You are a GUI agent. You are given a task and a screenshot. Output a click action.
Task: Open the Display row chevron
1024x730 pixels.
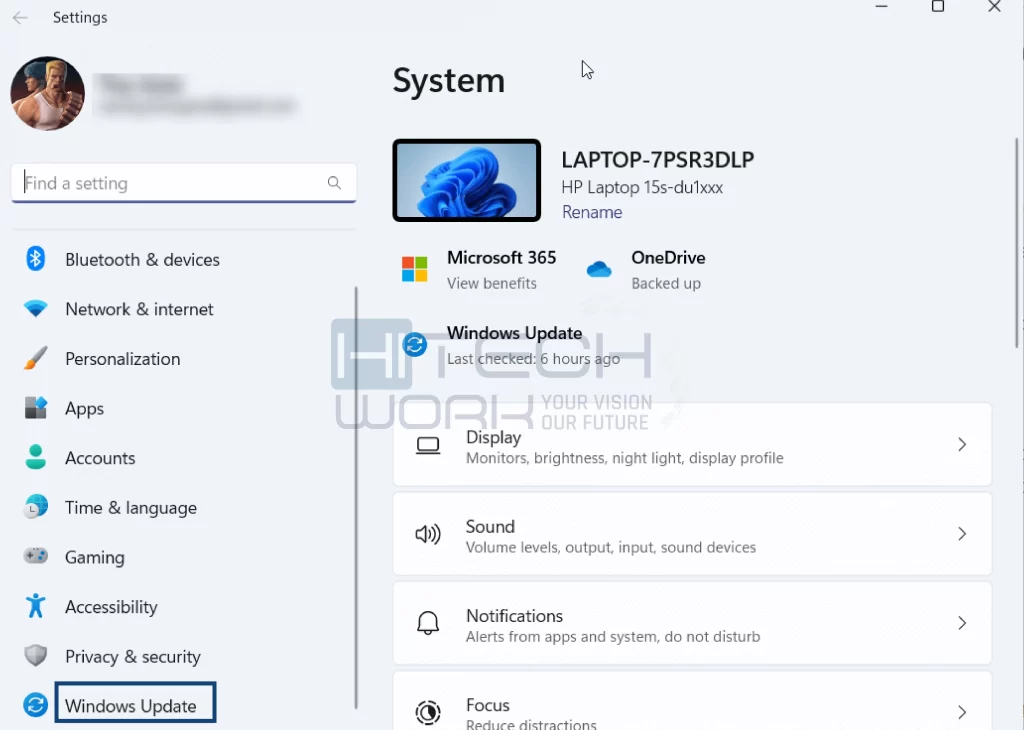coord(962,445)
